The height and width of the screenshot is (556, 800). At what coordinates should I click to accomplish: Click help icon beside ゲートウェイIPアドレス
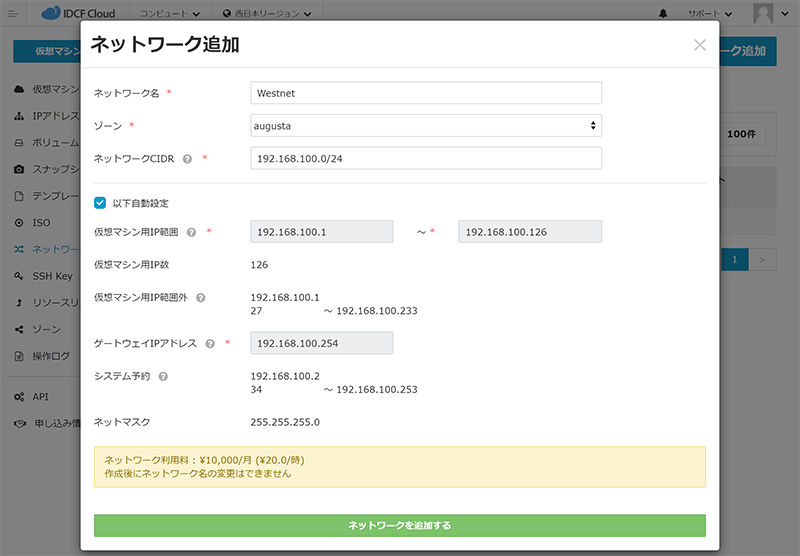point(210,343)
